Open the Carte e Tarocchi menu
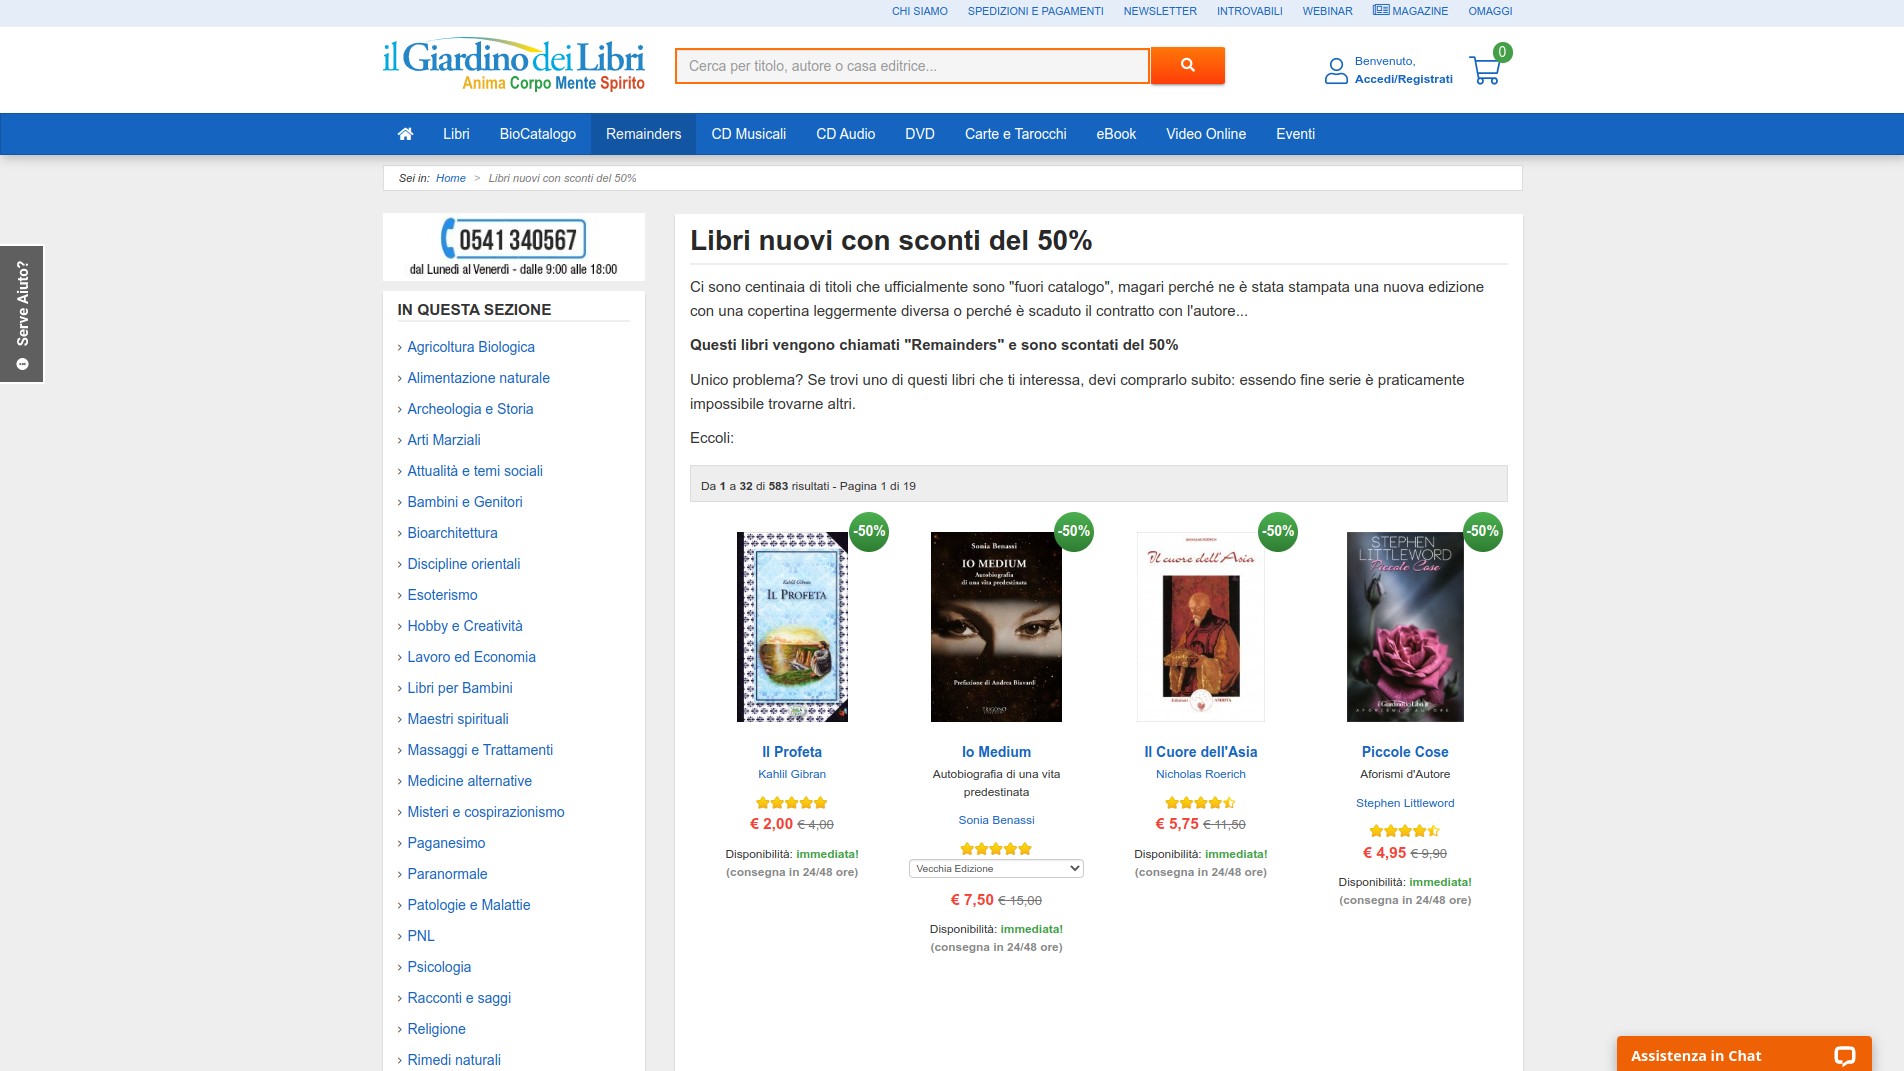The height and width of the screenshot is (1071, 1904). 1015,134
